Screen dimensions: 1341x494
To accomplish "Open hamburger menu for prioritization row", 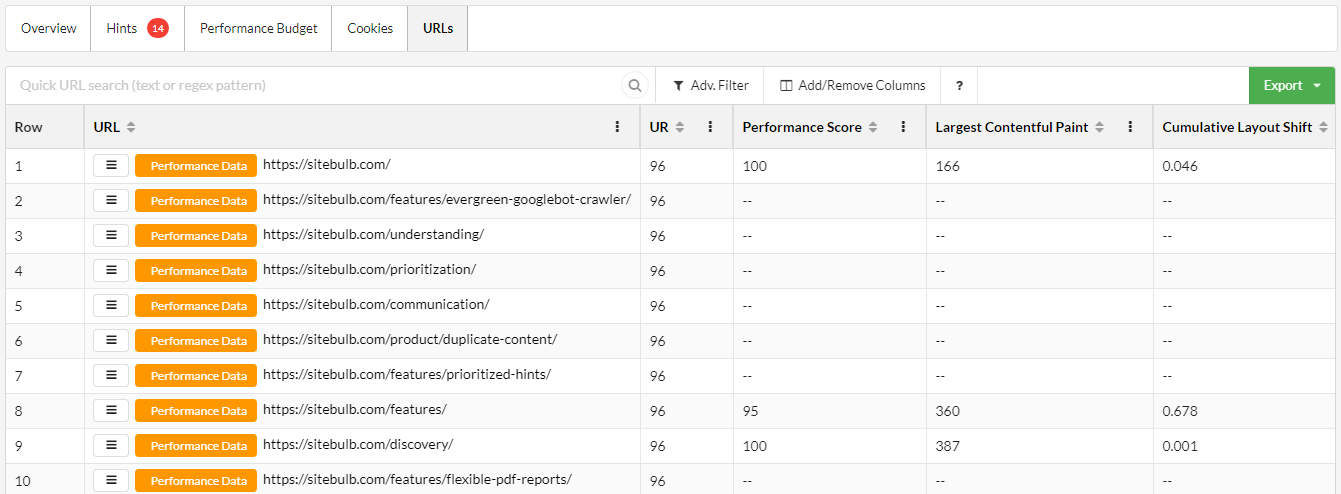I will pyautogui.click(x=111, y=271).
